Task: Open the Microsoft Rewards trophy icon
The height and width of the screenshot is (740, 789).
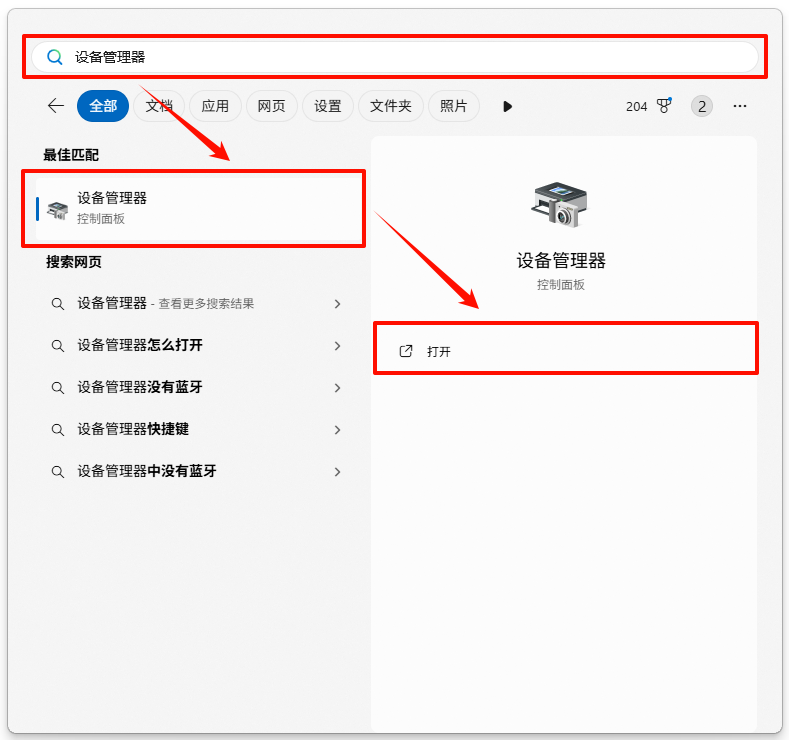Action: tap(664, 106)
